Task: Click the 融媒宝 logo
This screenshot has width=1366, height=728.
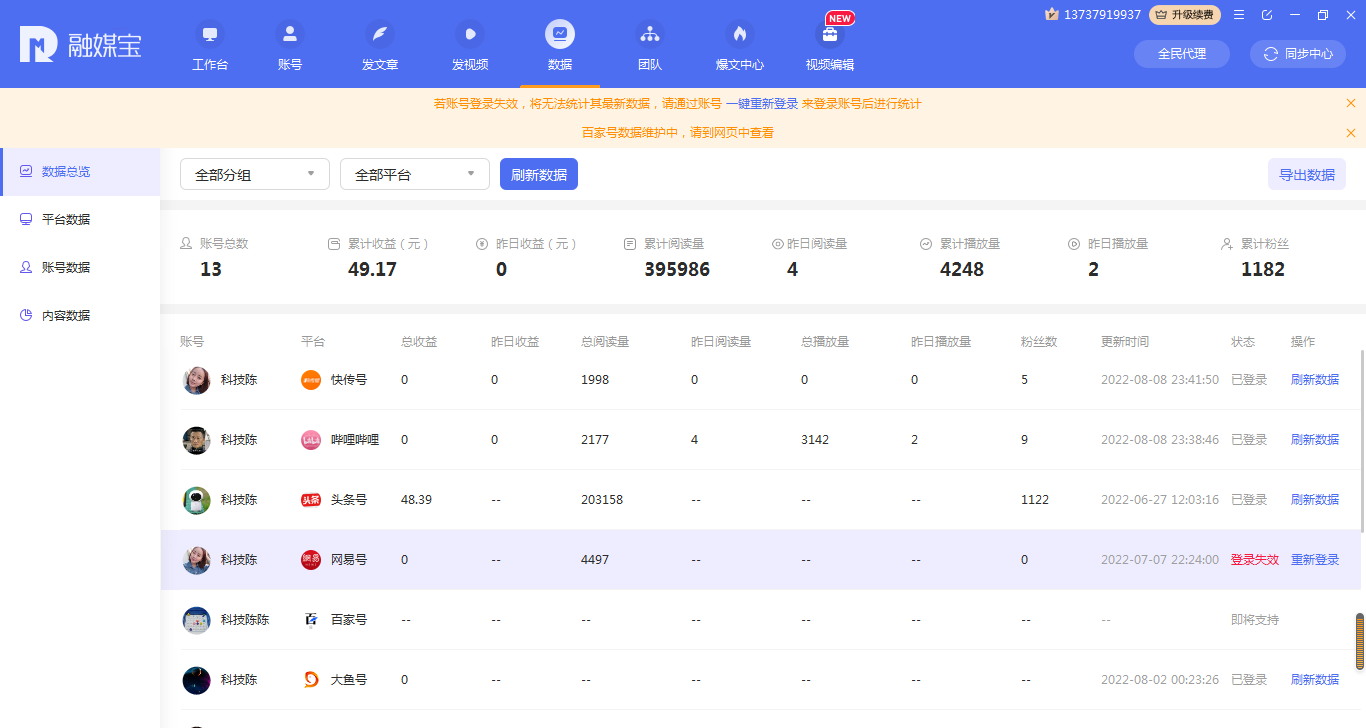Action: pos(81,45)
